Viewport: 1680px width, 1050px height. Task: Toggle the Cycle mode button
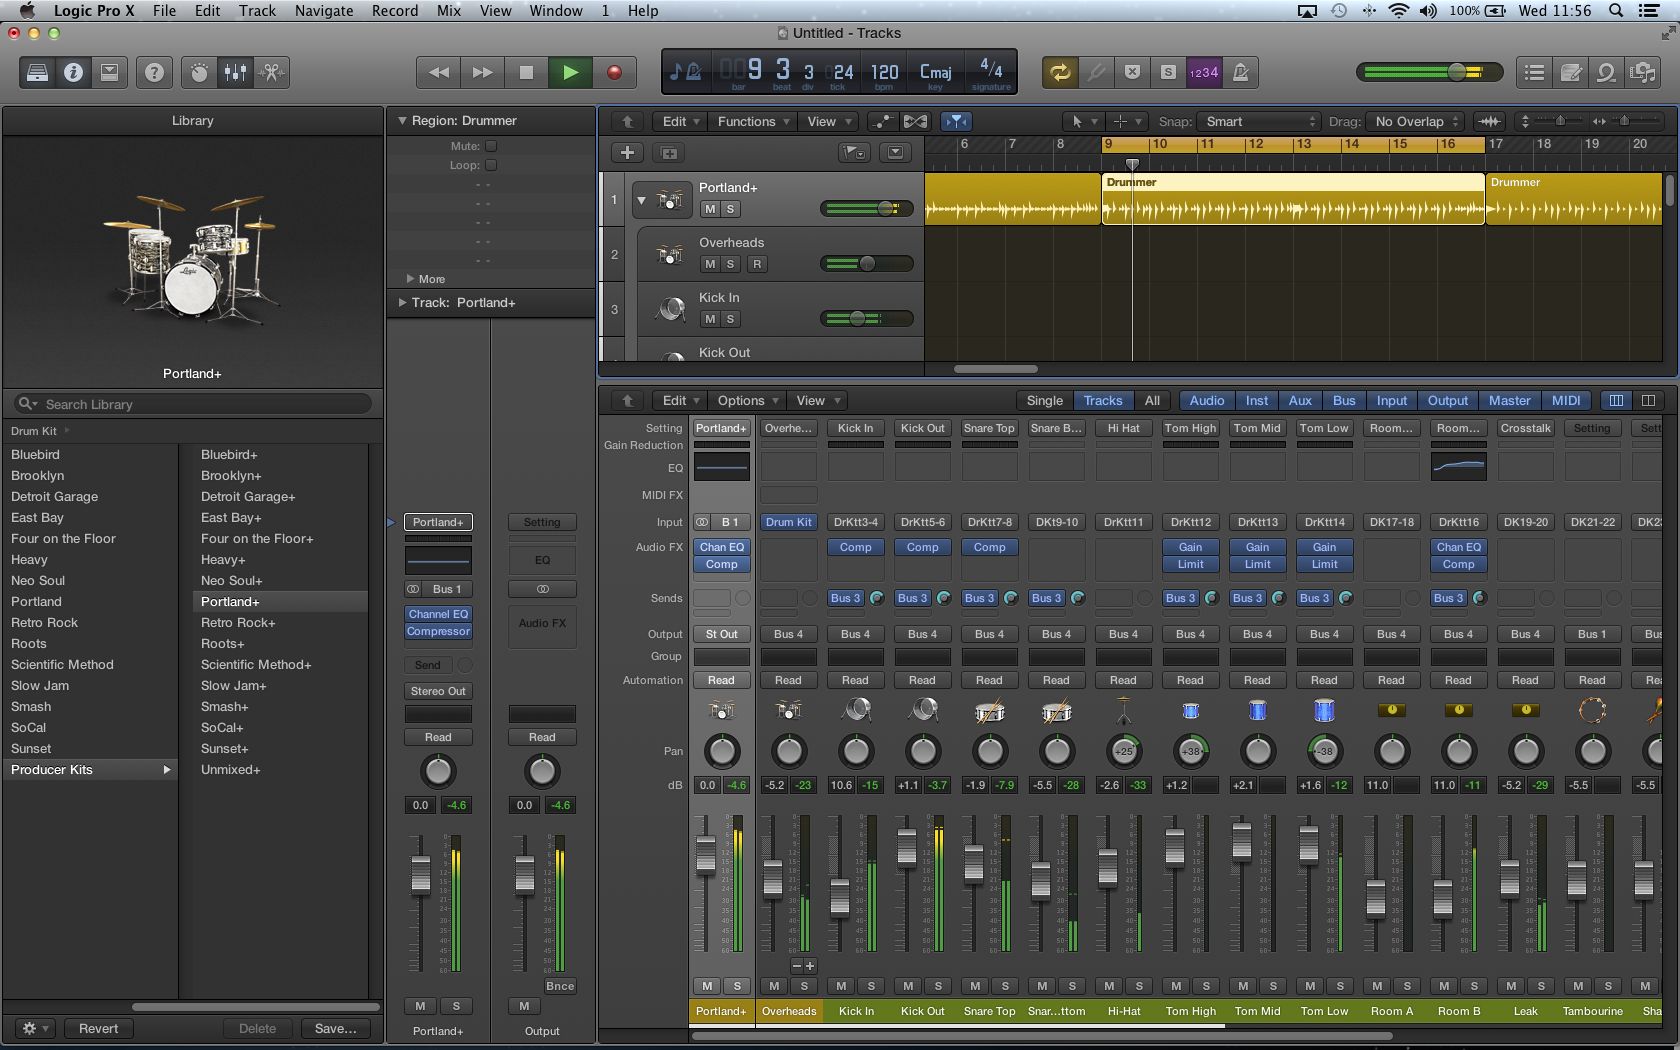(x=1059, y=72)
